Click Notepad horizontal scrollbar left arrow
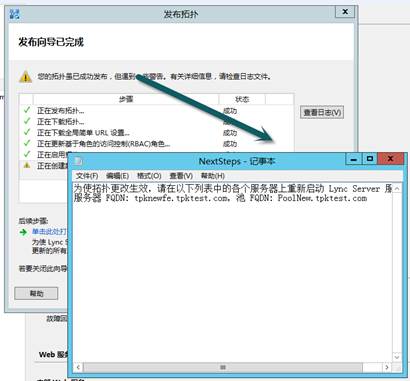 [x=78, y=367]
